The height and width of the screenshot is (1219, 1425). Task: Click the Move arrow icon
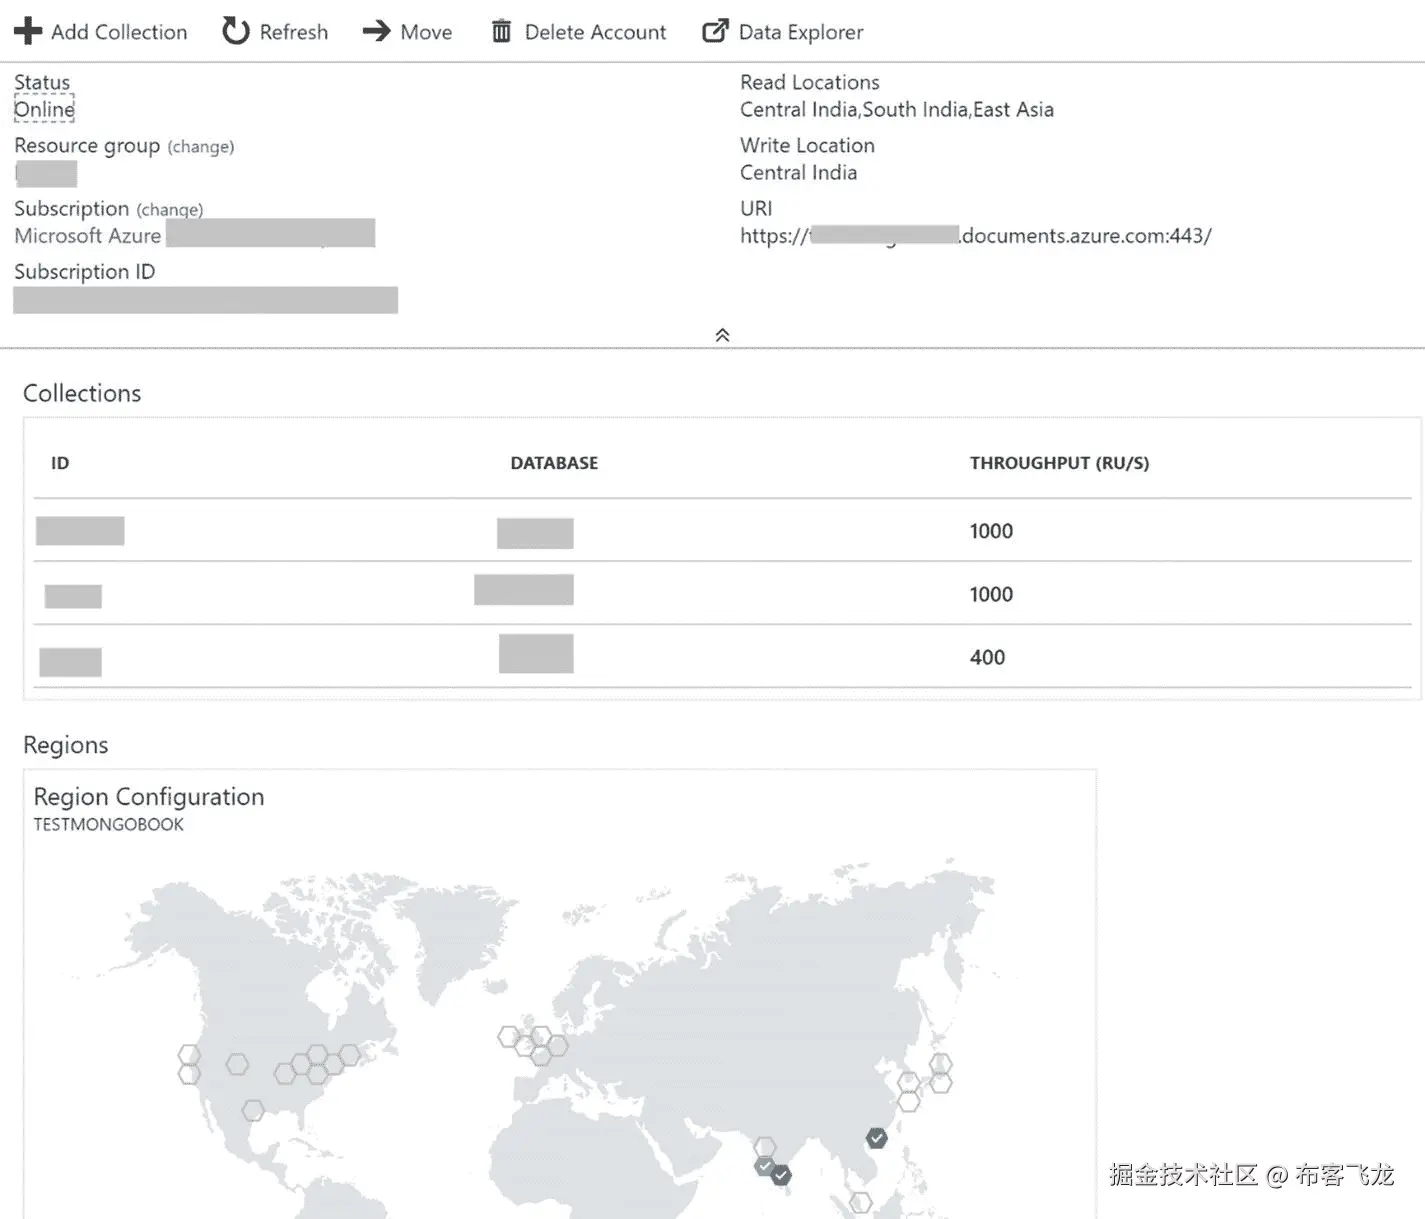coord(376,31)
